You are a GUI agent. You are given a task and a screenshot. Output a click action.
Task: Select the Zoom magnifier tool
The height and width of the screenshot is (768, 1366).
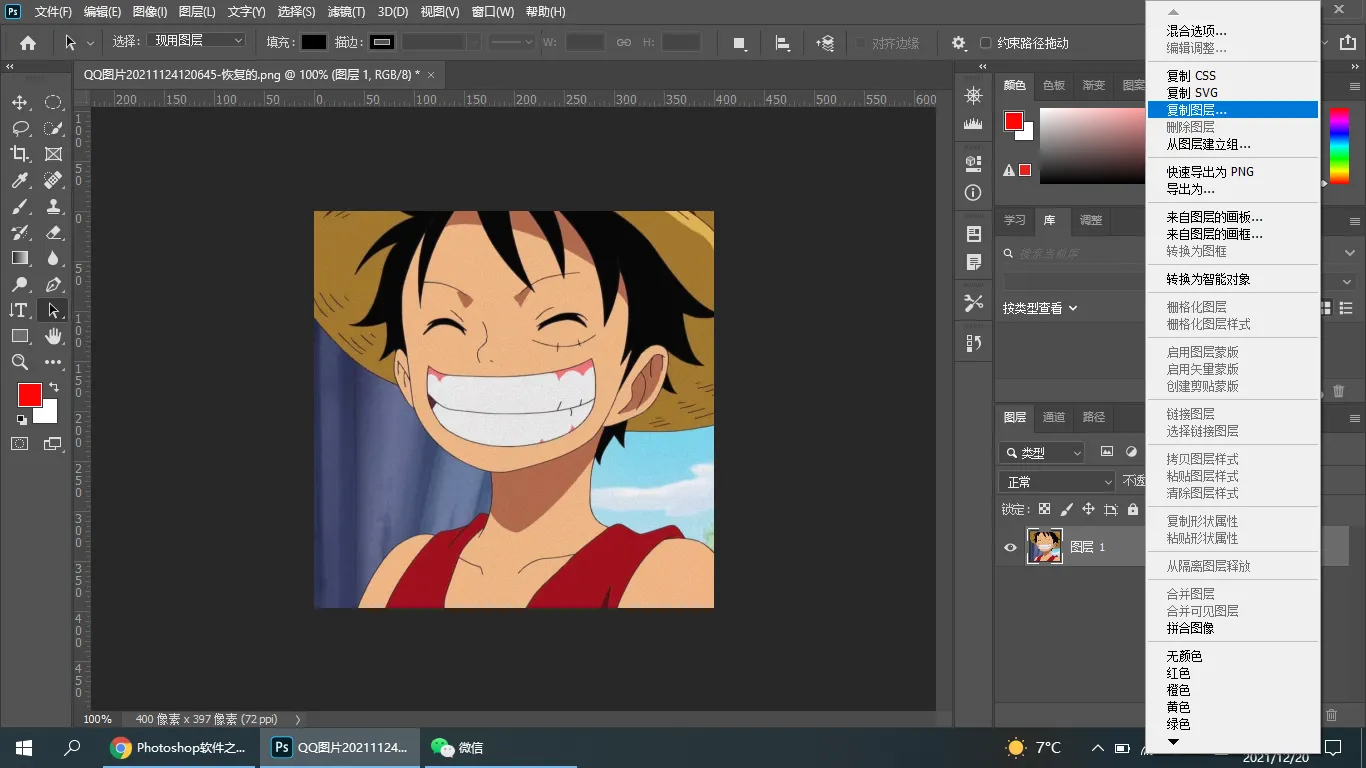tap(20, 362)
